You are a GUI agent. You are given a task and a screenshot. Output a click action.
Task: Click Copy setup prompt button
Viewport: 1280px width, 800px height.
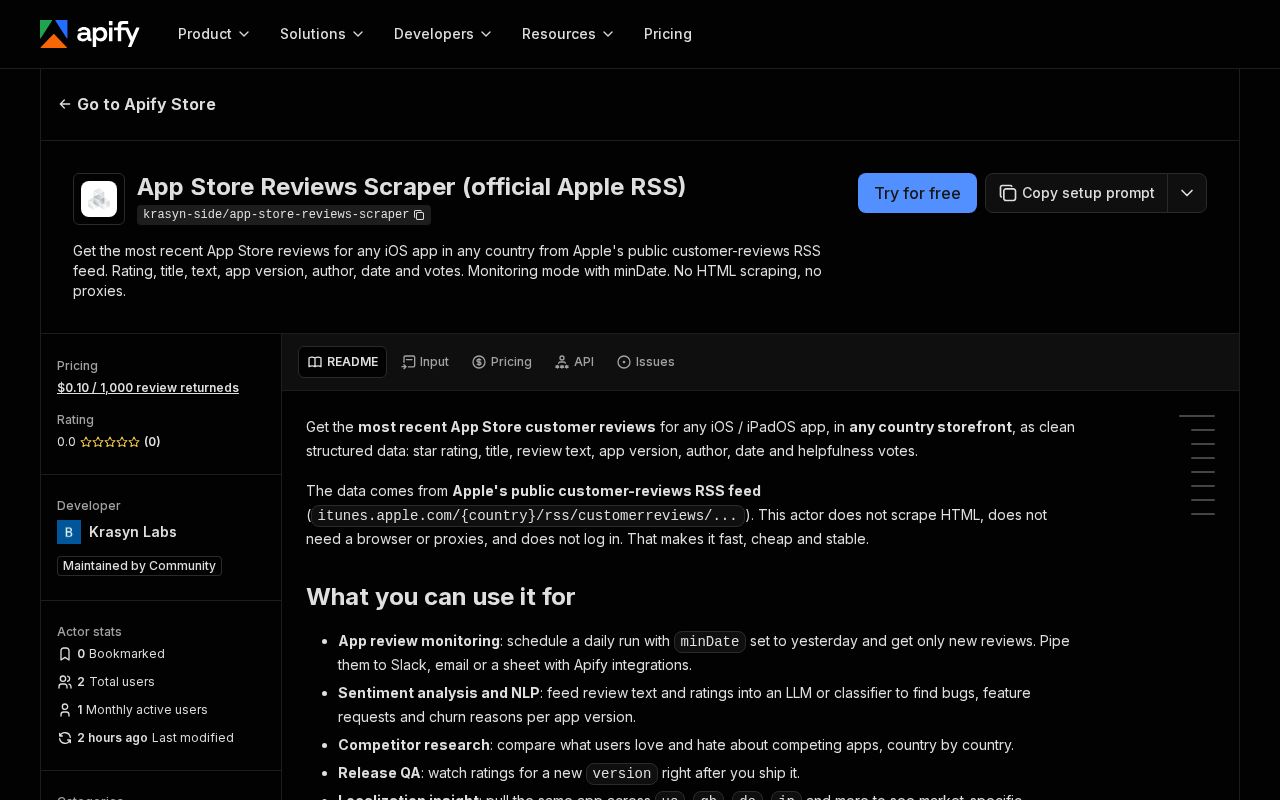1077,193
